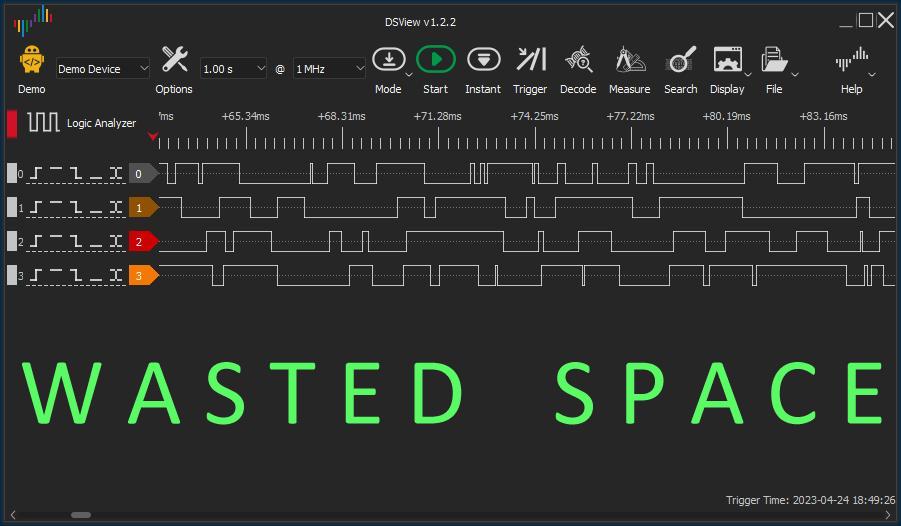The width and height of the screenshot is (901, 526).
Task: Set either edge trigger on channel 0
Action: click(116, 174)
